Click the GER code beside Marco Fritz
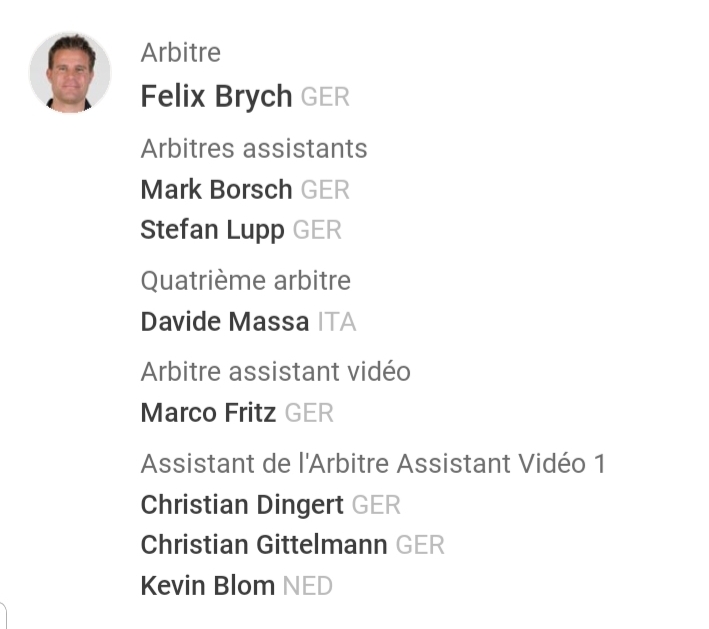This screenshot has width=709, height=629. (309, 413)
